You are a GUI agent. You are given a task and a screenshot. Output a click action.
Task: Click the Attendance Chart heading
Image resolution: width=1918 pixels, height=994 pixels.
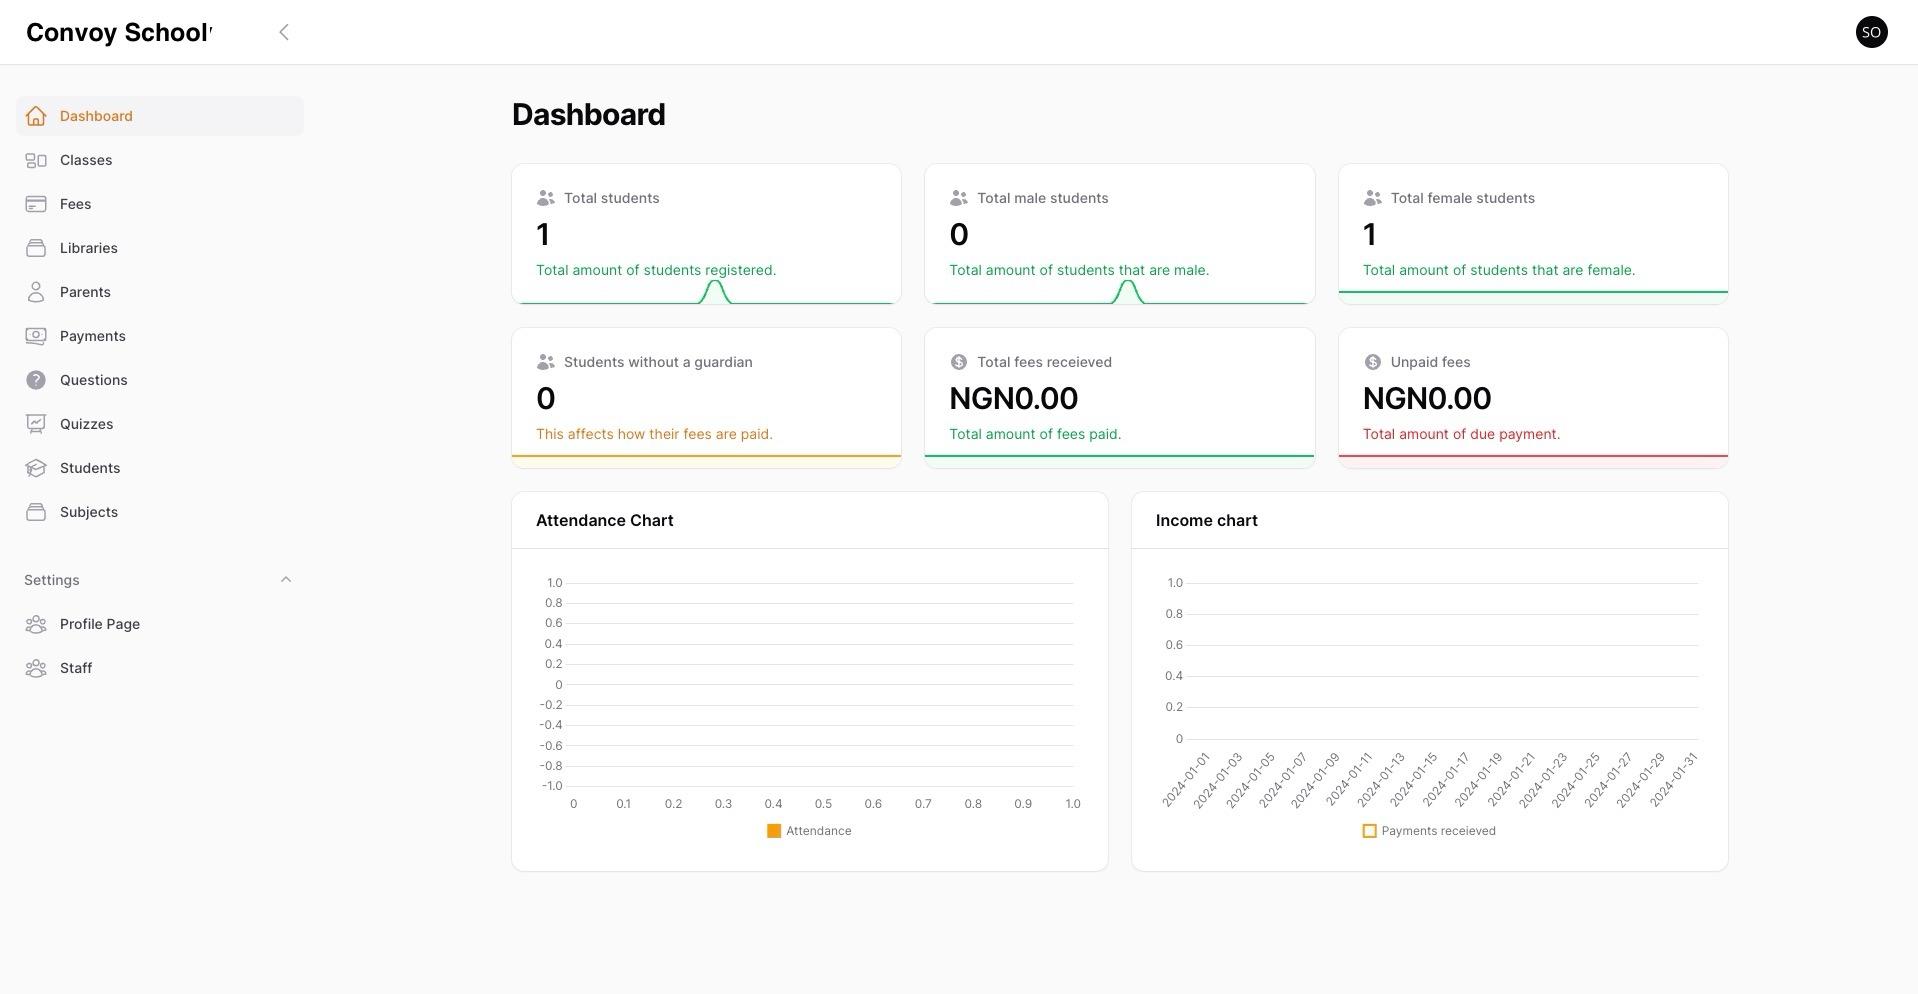pos(605,521)
